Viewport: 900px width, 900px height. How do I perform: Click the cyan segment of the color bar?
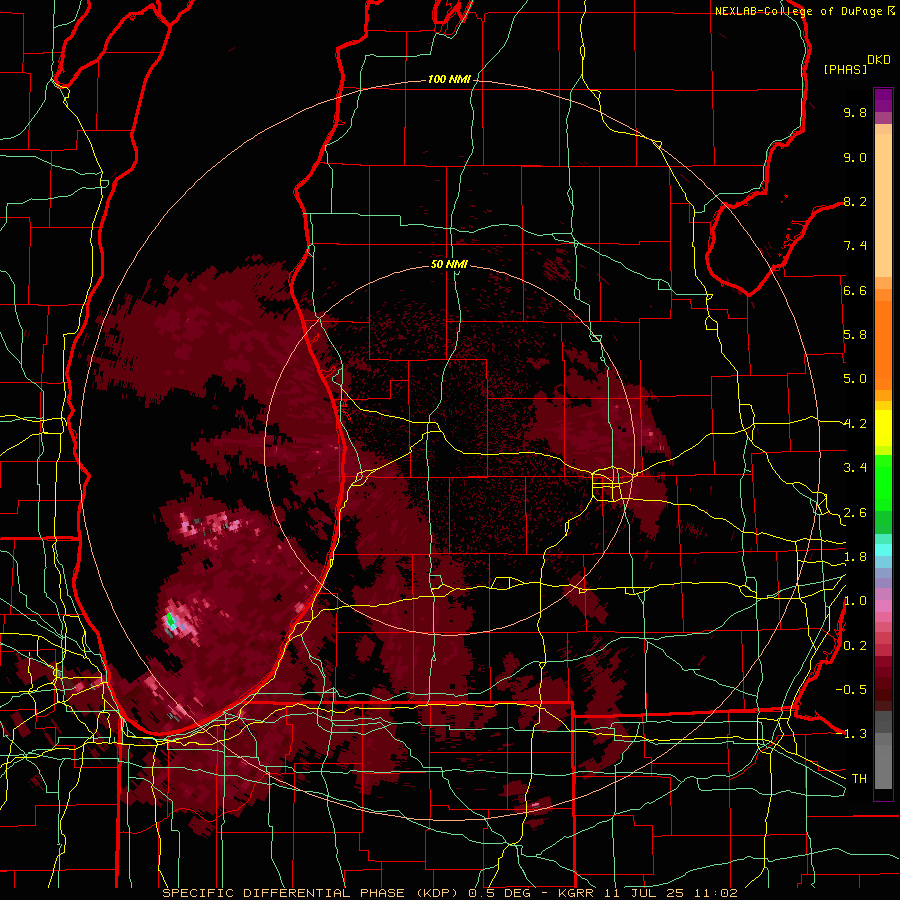[883, 549]
